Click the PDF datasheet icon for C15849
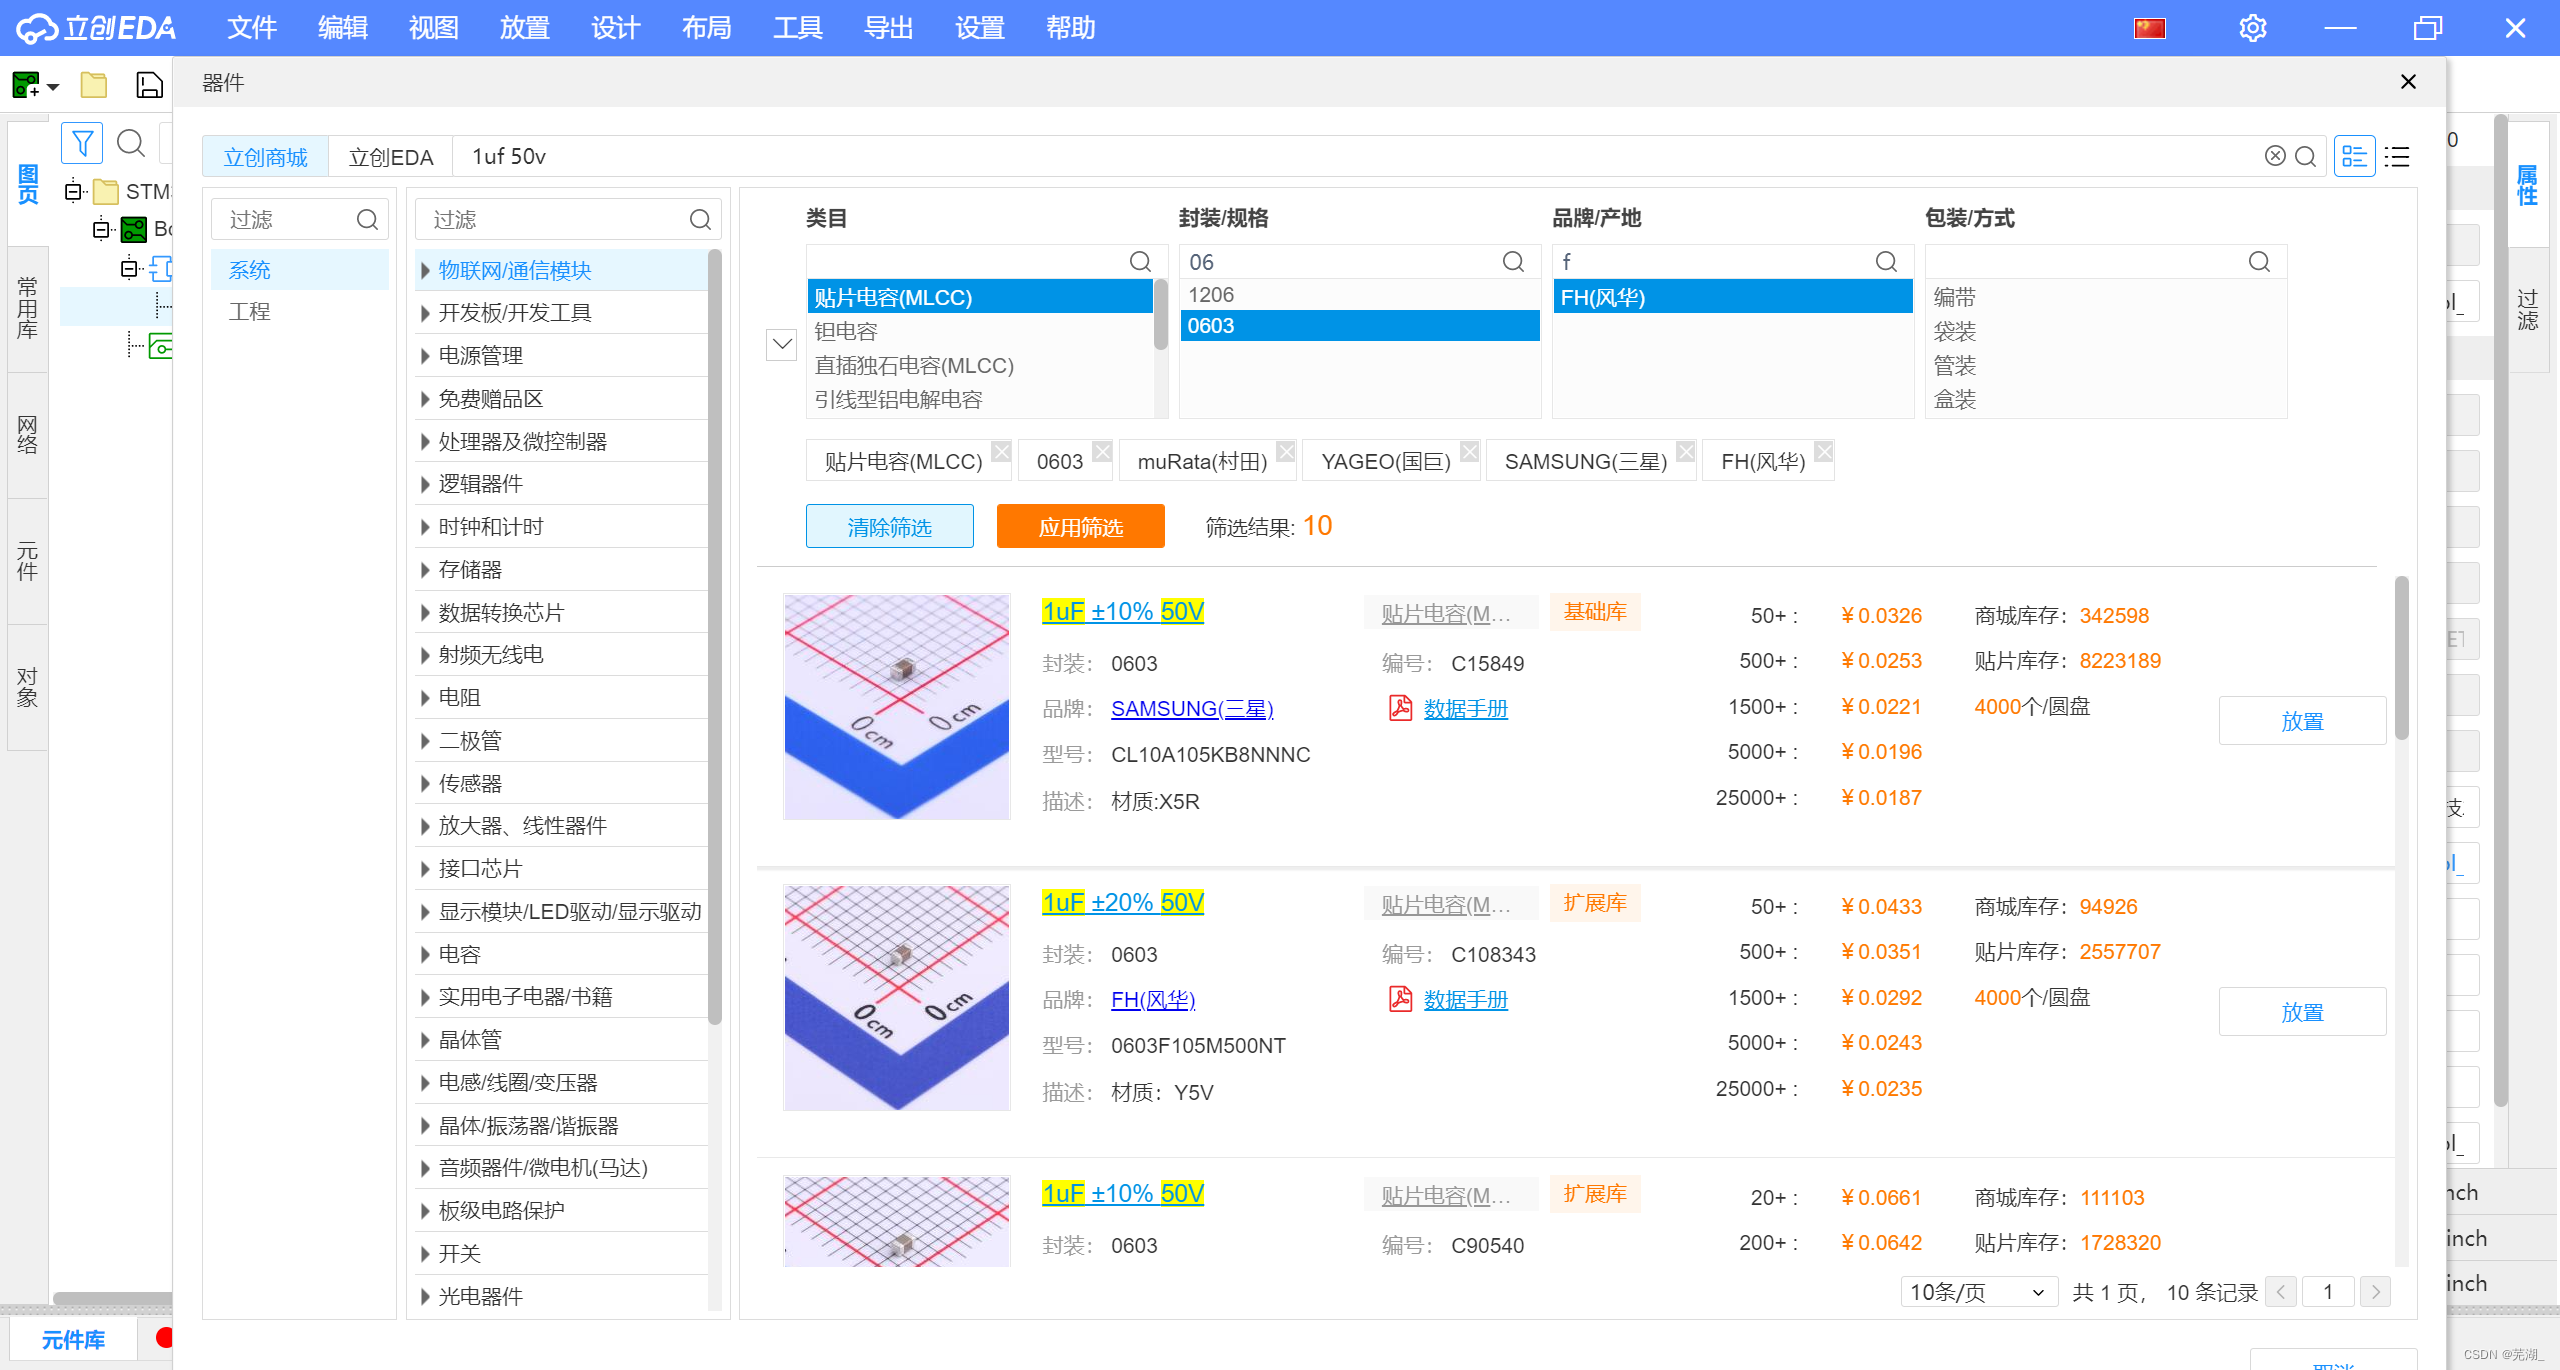The image size is (2560, 1370). [1400, 708]
